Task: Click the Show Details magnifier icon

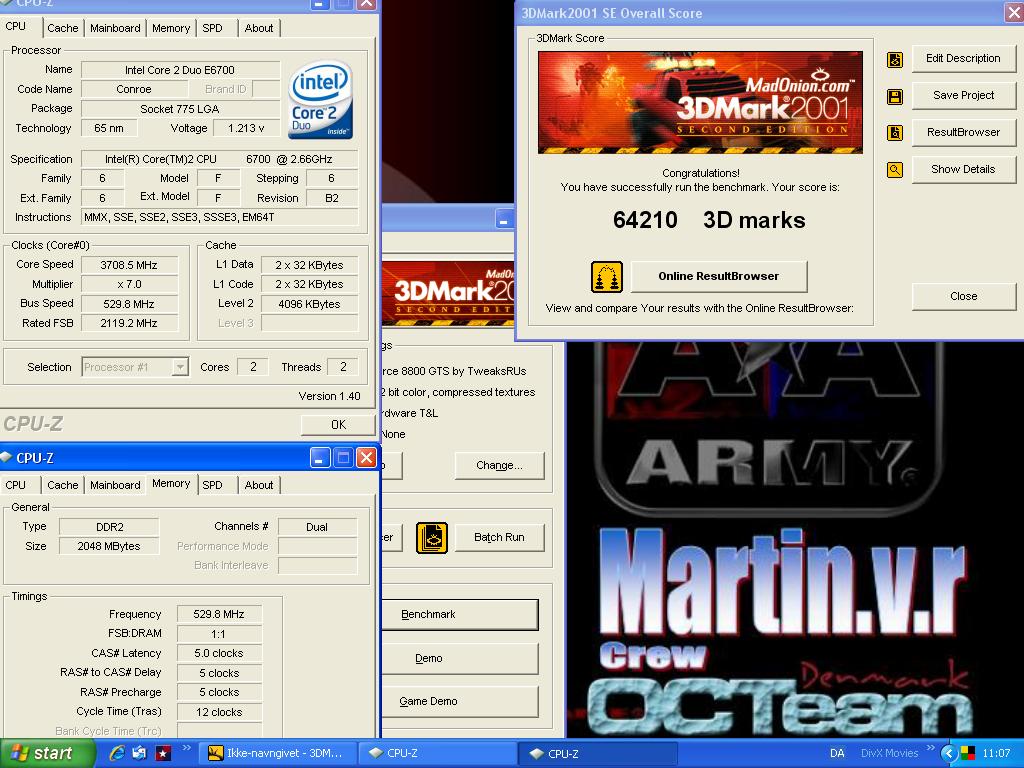Action: [x=895, y=170]
